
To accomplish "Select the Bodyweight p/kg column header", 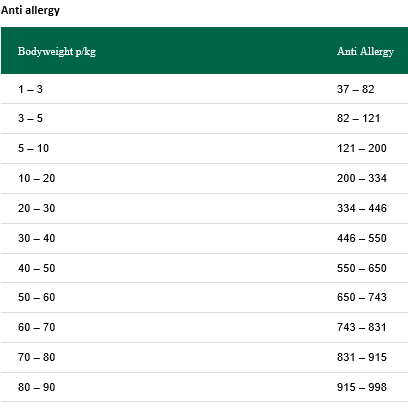I will [x=57, y=52].
